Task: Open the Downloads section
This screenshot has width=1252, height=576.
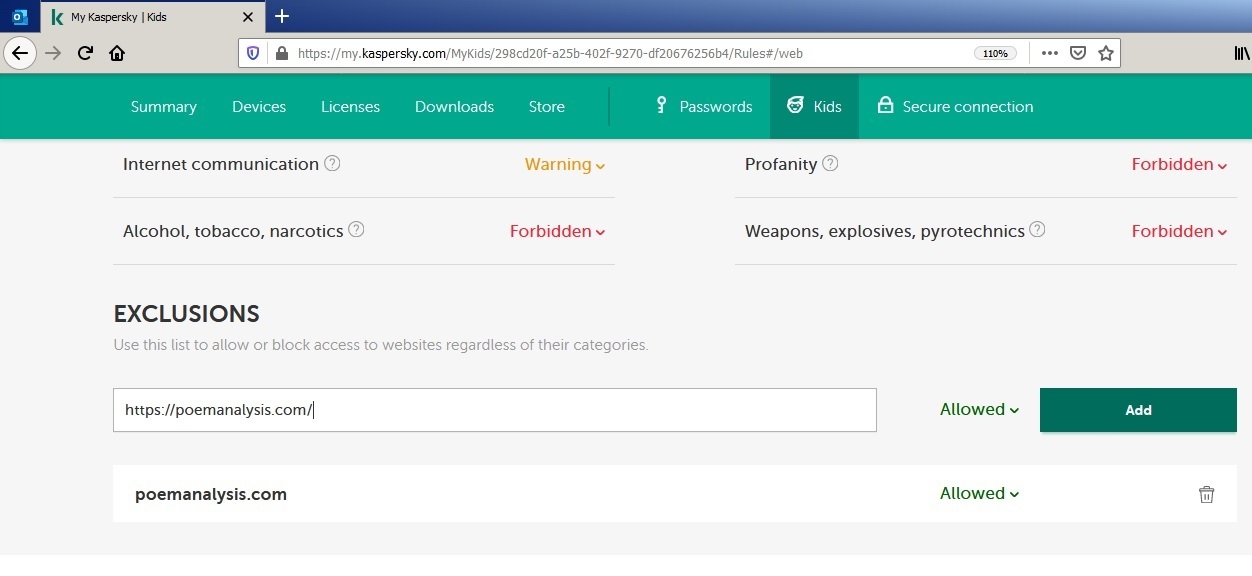Action: tap(454, 107)
